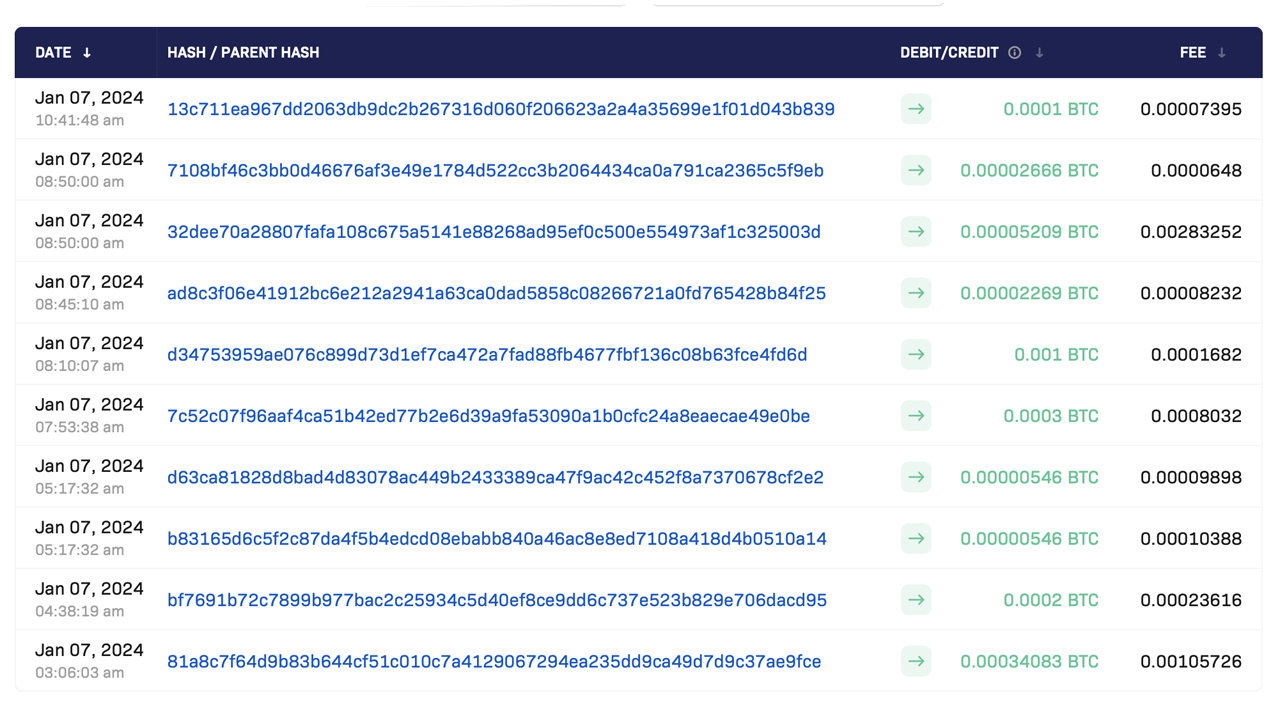Click the HASH / PARENT HASH column header

(x=243, y=52)
